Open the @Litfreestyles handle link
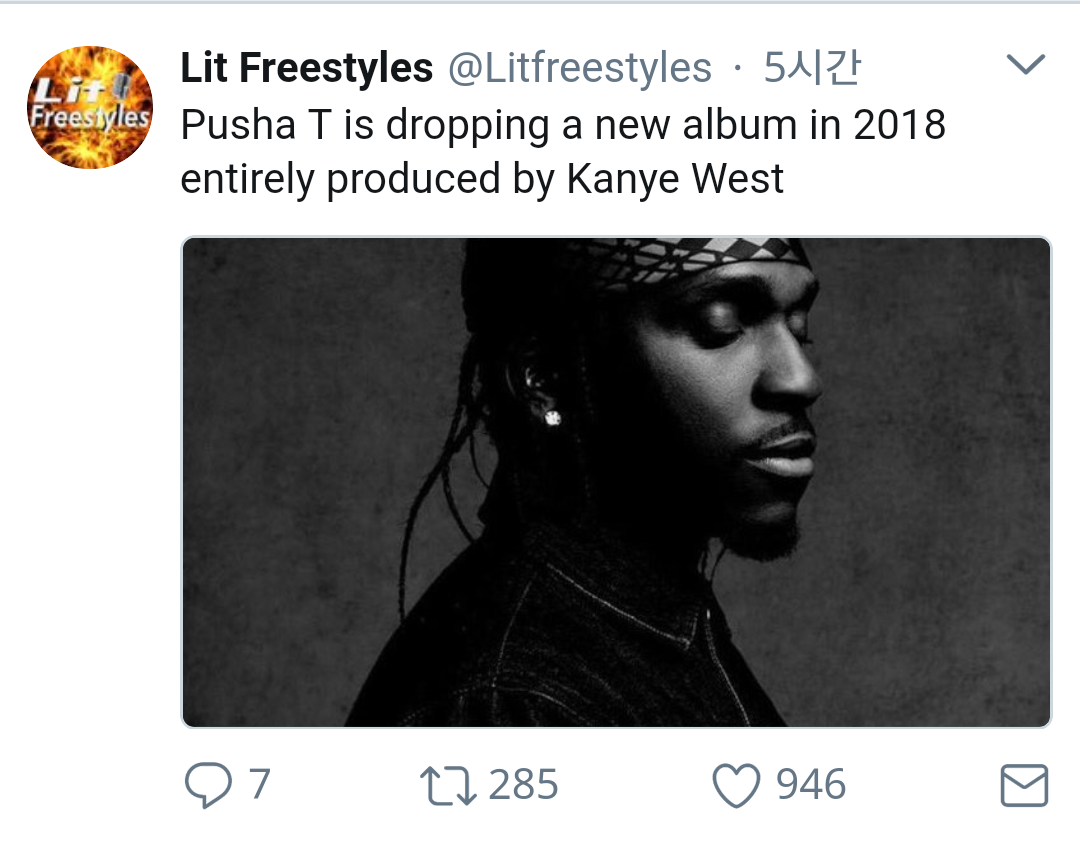 tap(579, 68)
